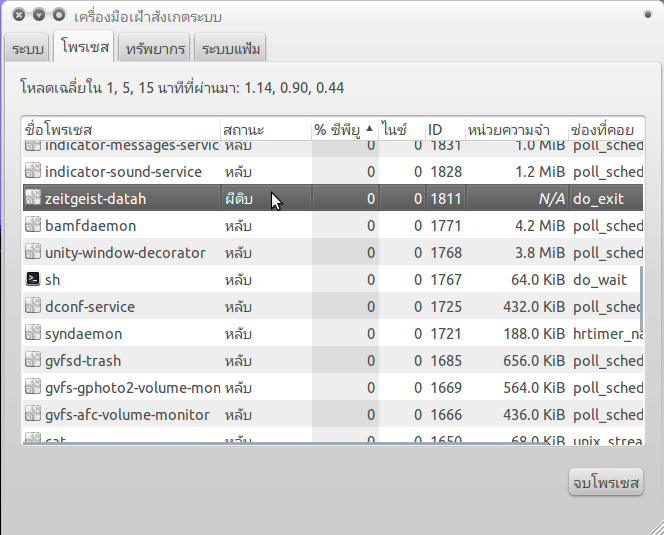Click the สถานะ column header
This screenshot has height=535, width=664.
point(265,130)
